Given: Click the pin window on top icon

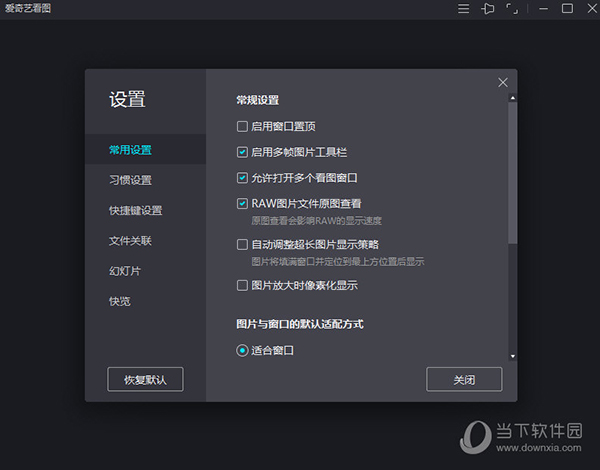Looking at the screenshot, I should [488, 8].
